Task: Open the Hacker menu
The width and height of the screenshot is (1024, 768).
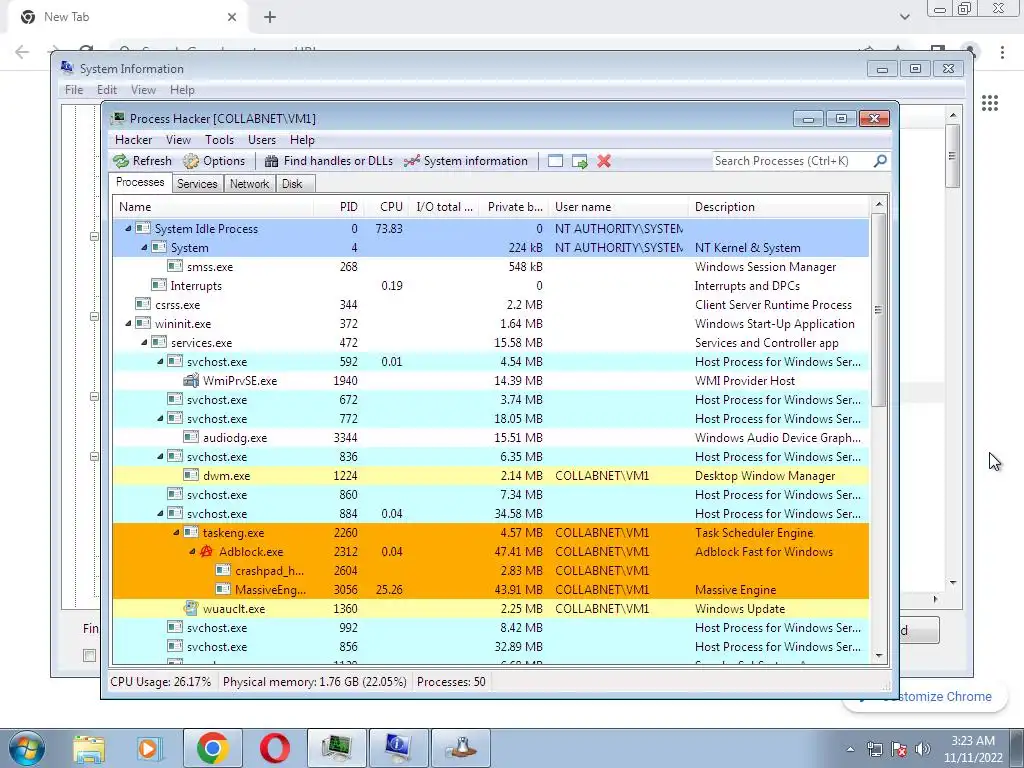Action: tap(133, 140)
